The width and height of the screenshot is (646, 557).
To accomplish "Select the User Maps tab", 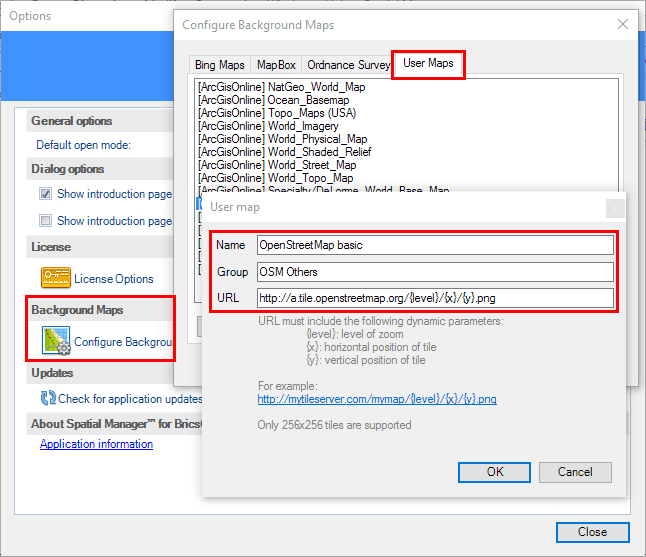I will click(x=428, y=63).
